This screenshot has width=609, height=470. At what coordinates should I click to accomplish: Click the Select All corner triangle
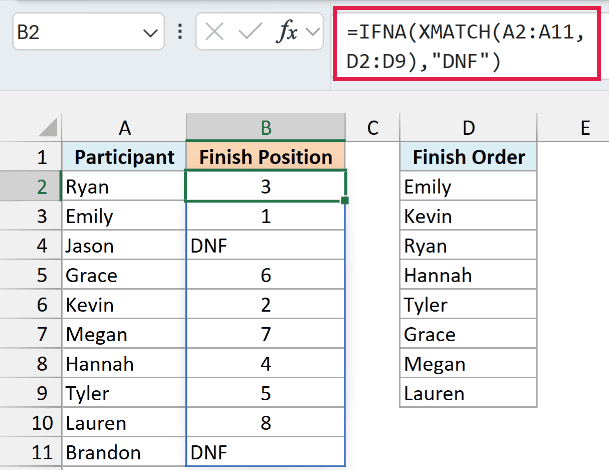pyautogui.click(x=48, y=127)
